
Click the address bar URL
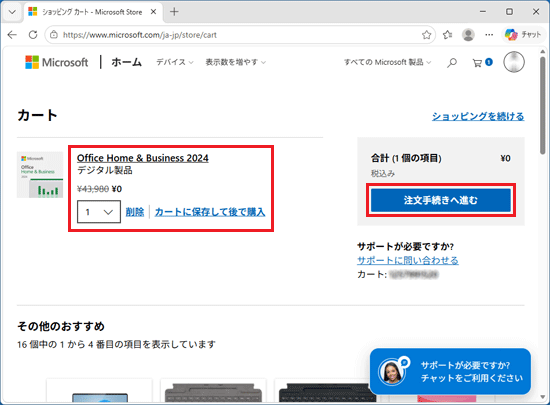pos(140,35)
